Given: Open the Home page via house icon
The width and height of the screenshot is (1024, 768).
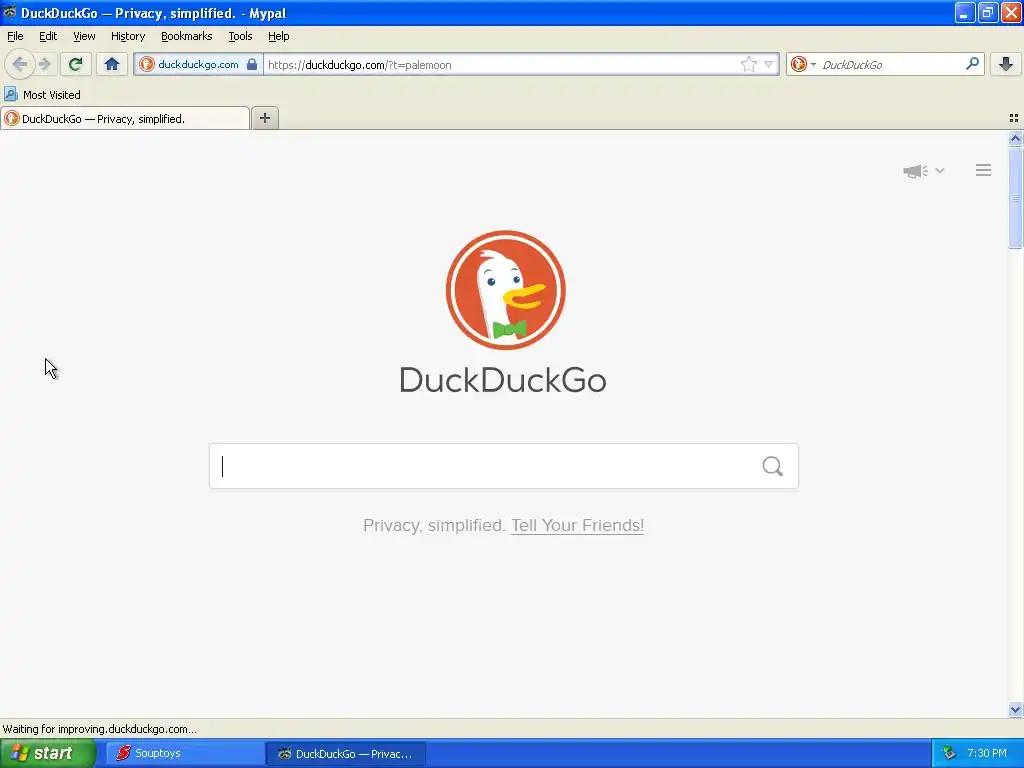Looking at the screenshot, I should (112, 64).
